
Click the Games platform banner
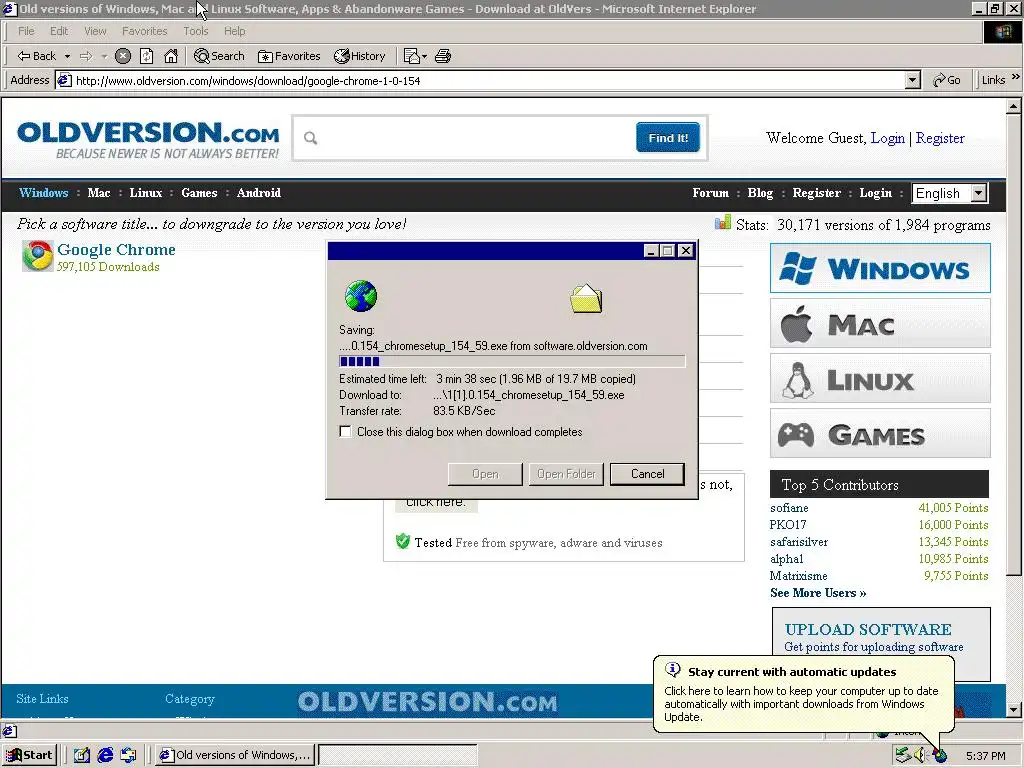coord(880,433)
